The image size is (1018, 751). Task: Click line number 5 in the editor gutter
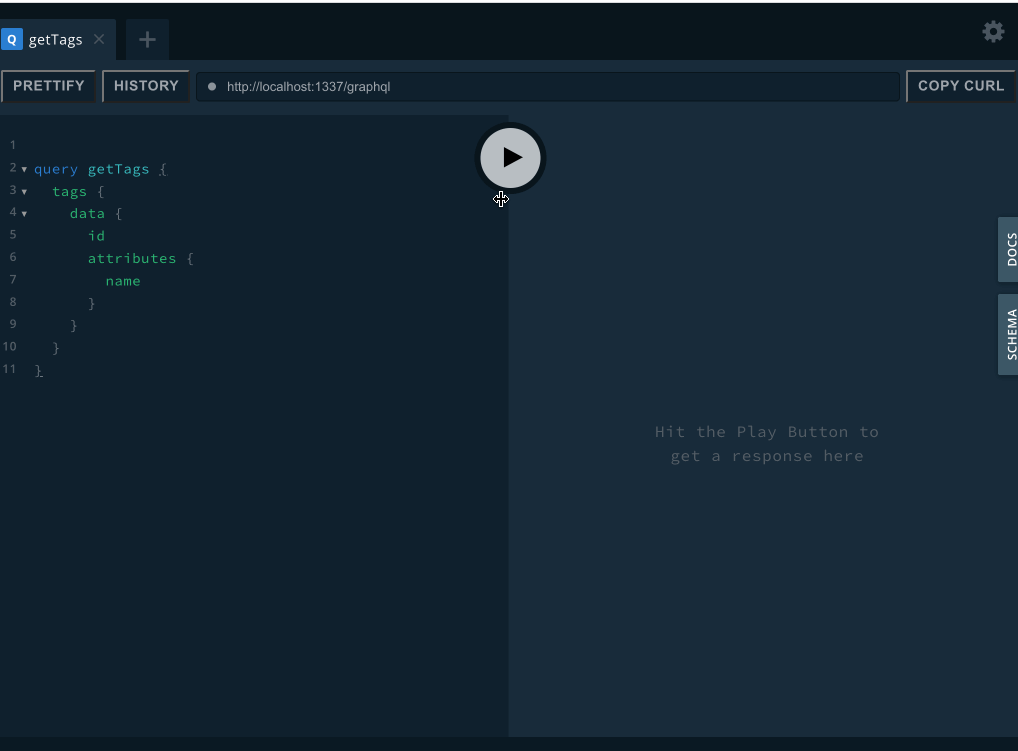[12, 235]
